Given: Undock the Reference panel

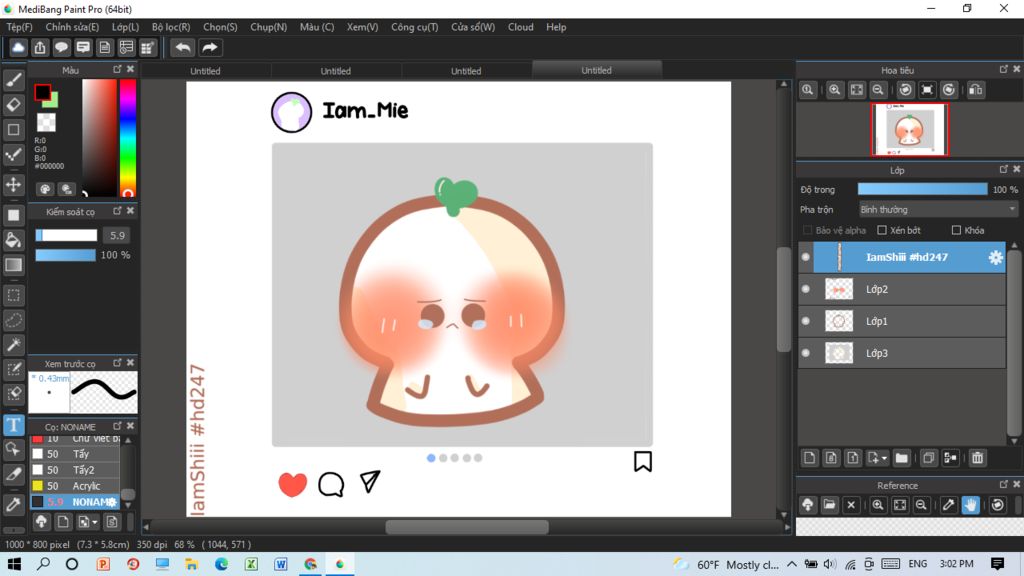Looking at the screenshot, I should 1004,485.
